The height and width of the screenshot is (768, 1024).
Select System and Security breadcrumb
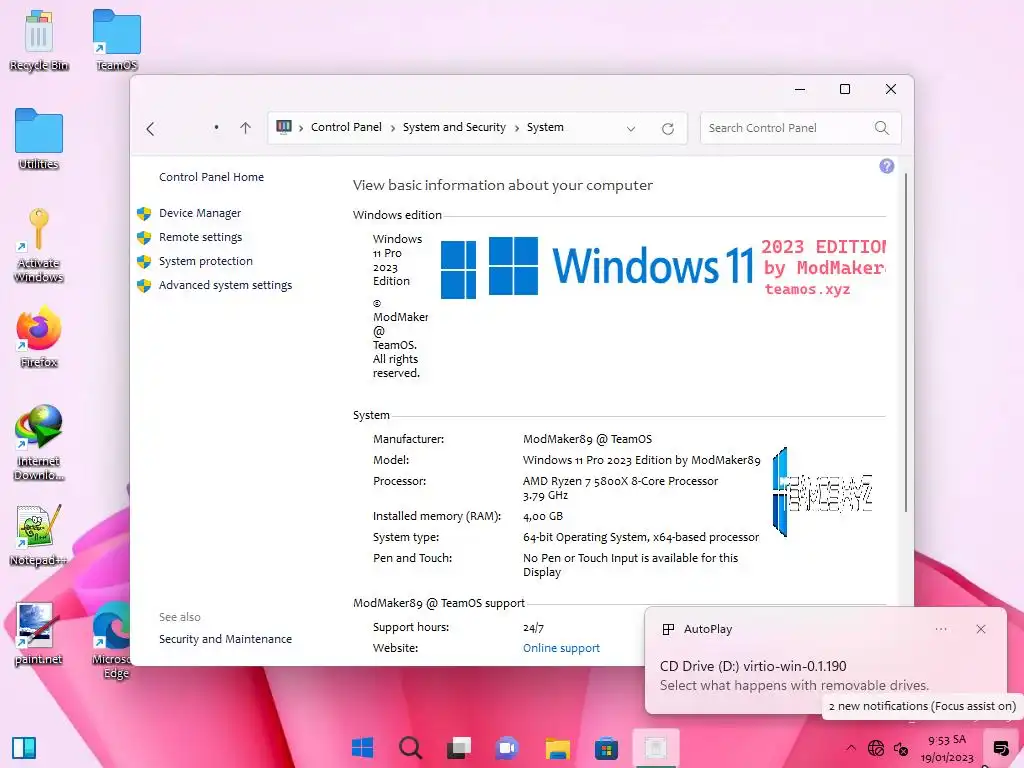click(454, 127)
